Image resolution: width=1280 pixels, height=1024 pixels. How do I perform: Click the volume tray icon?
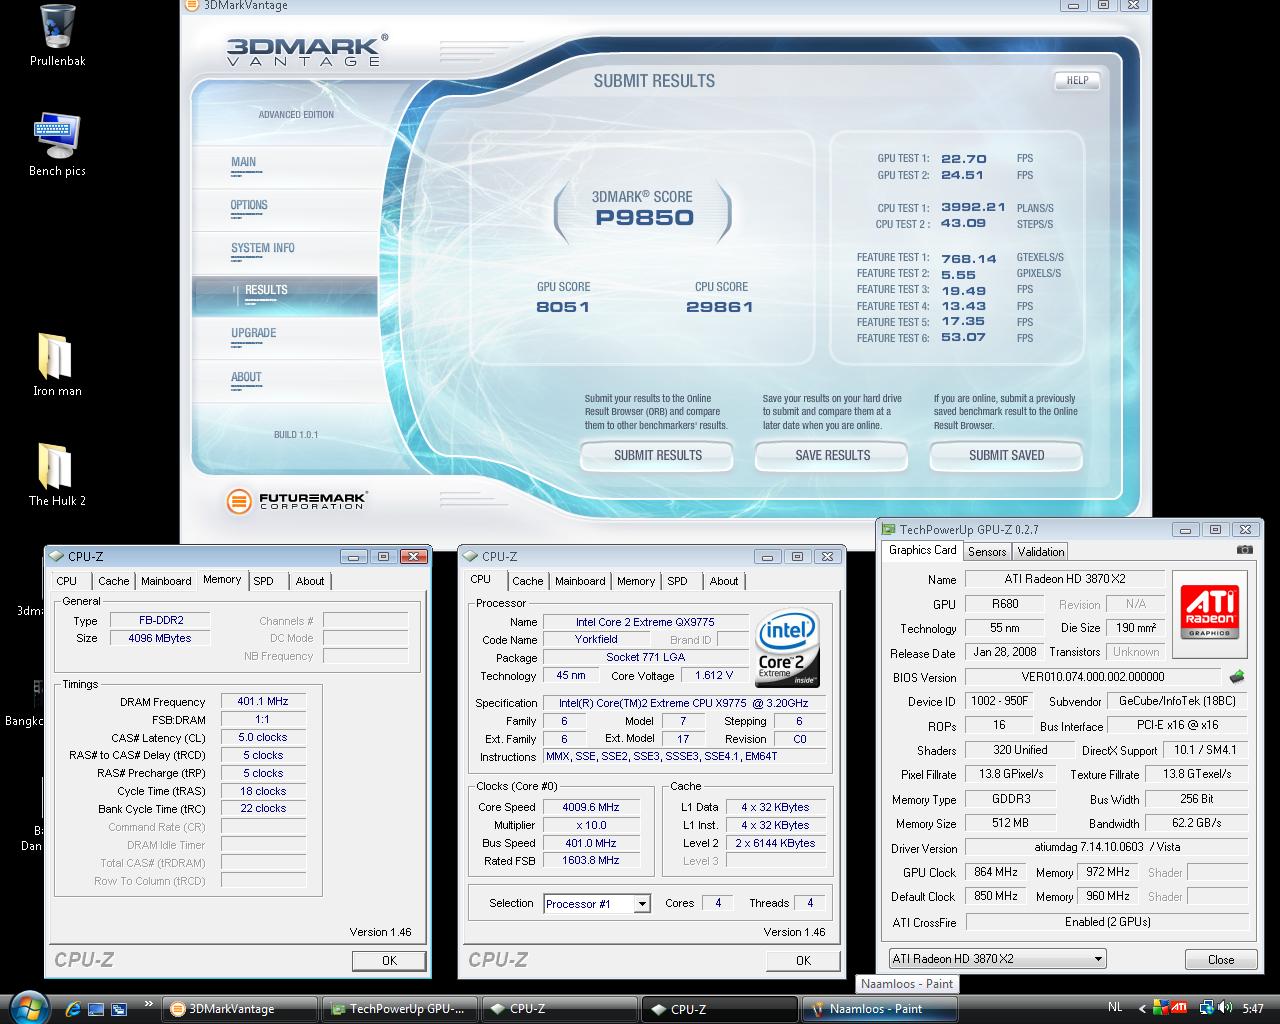pos(1223,1008)
